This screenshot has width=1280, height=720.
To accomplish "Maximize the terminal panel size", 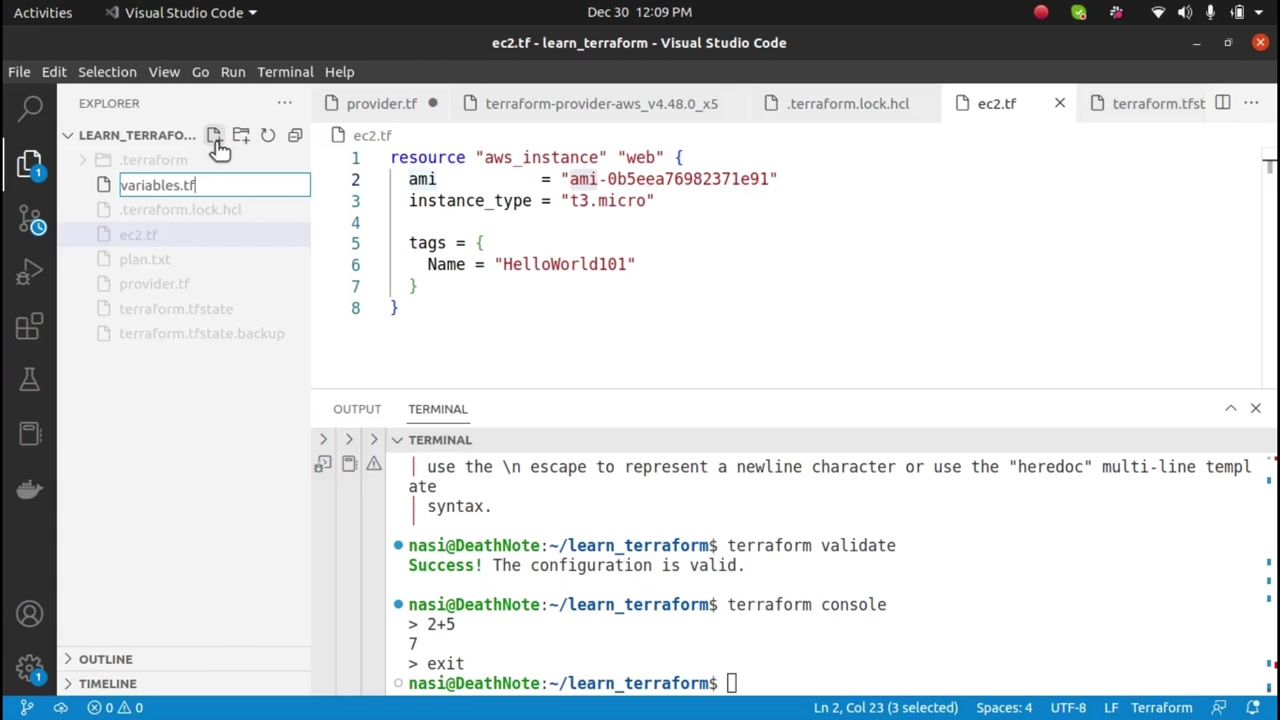I will click(1231, 408).
